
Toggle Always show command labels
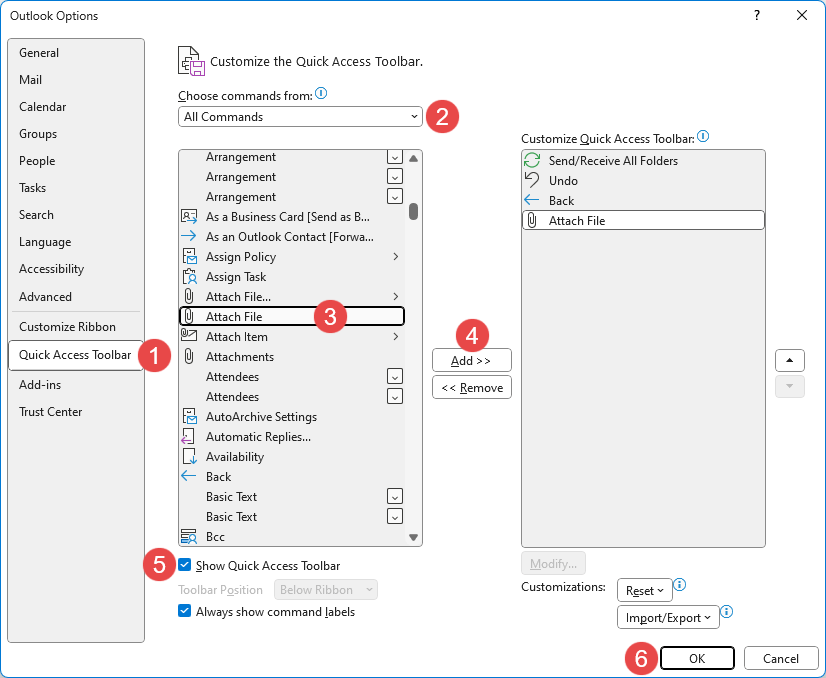[x=184, y=611]
